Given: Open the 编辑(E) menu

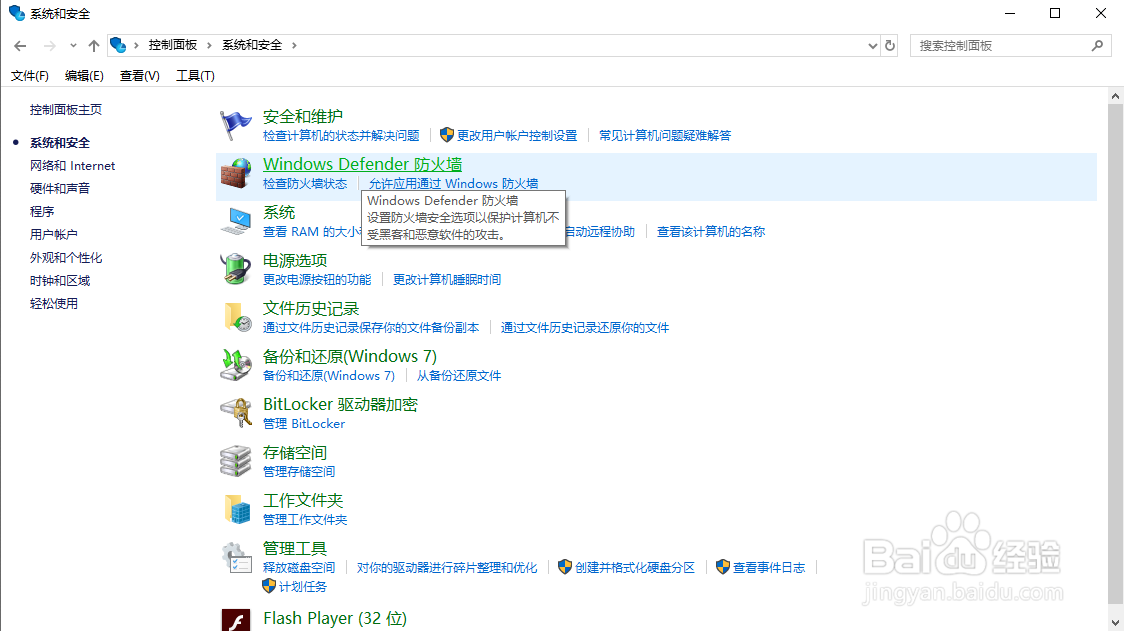Looking at the screenshot, I should (x=84, y=75).
